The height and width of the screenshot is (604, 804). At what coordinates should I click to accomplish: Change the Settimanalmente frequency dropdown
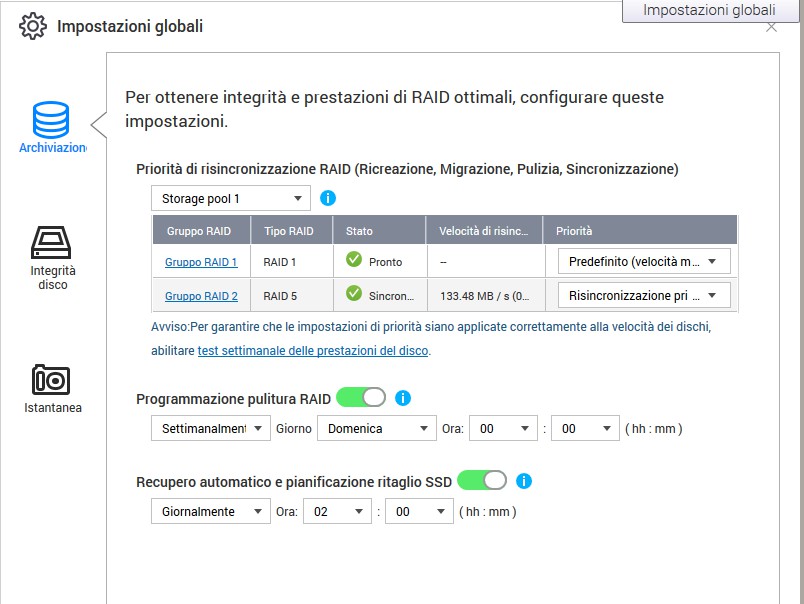click(210, 428)
